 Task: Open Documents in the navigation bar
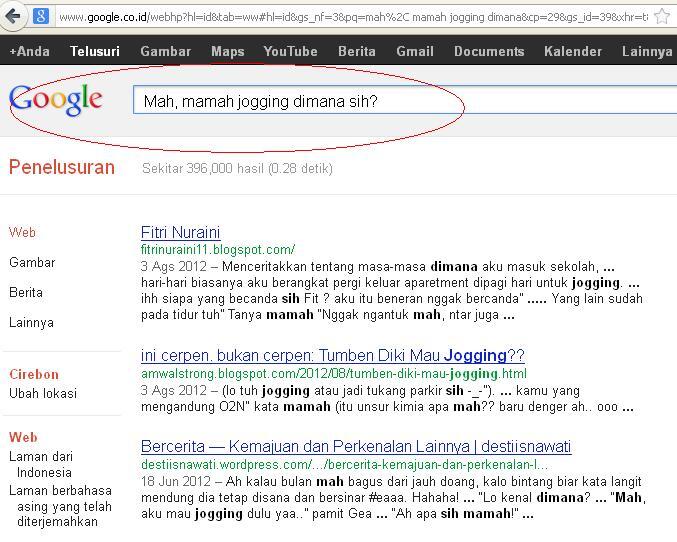[489, 51]
